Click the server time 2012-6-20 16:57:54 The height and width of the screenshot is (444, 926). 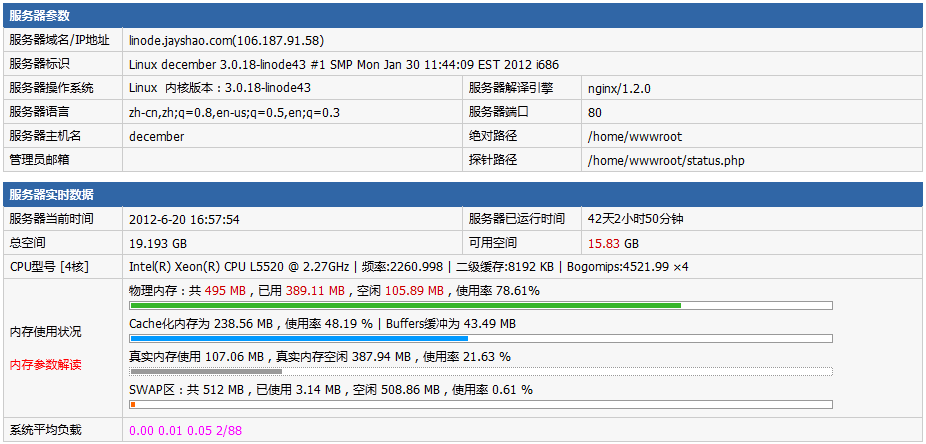coord(184,219)
